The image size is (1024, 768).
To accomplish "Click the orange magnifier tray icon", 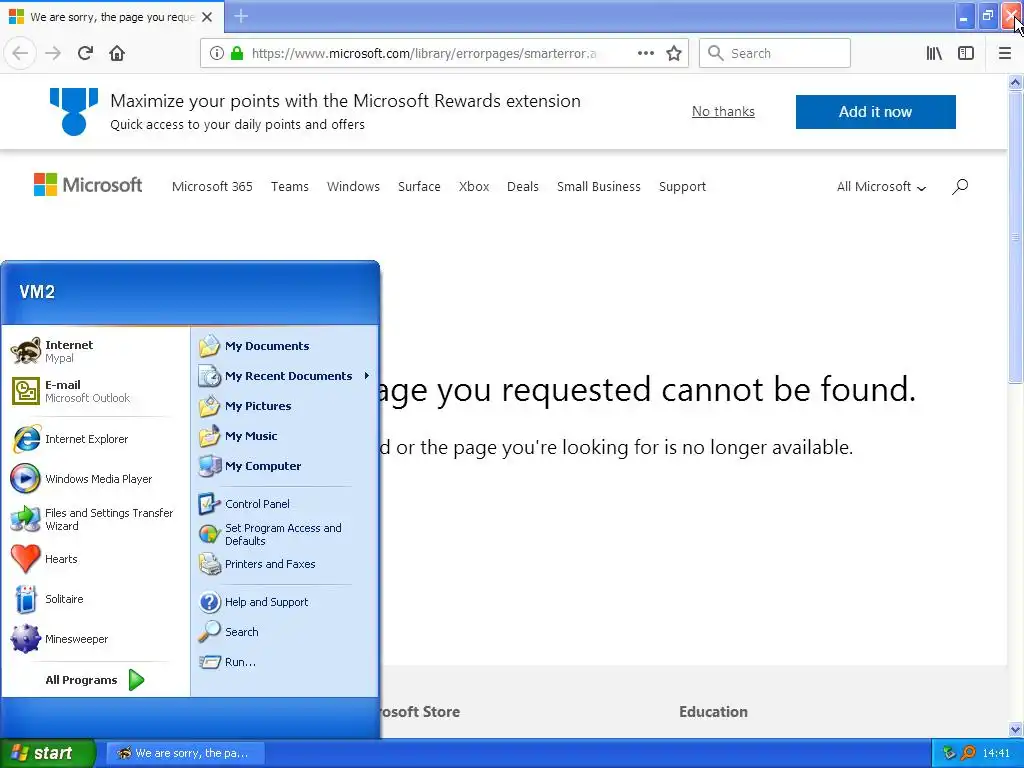I will click(x=969, y=753).
